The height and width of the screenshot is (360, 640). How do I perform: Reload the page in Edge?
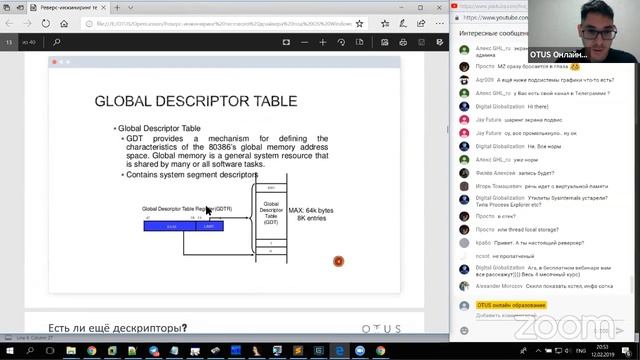coord(46,24)
